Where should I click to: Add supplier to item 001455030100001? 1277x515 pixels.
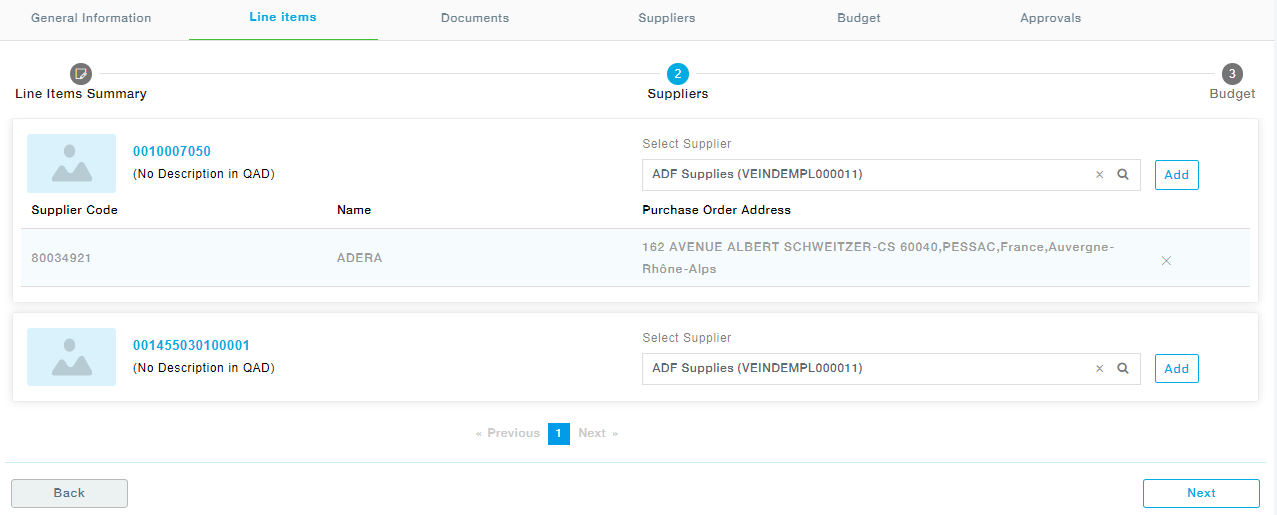(x=1176, y=369)
